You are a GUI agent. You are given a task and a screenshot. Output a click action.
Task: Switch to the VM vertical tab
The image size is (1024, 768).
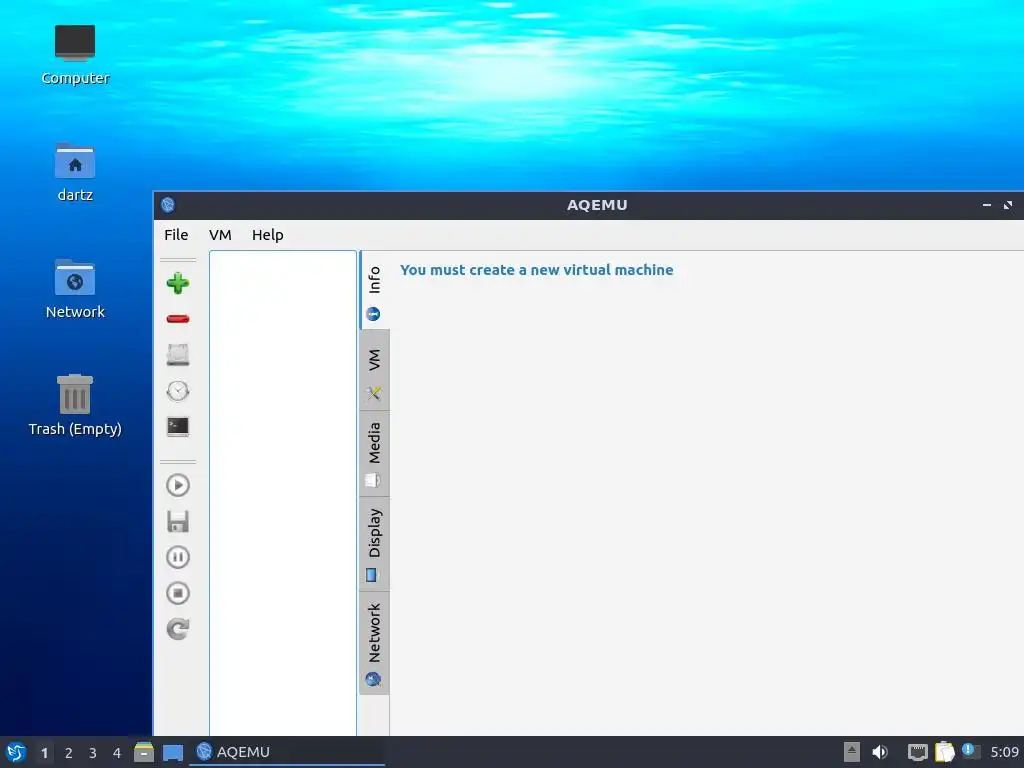point(374,370)
